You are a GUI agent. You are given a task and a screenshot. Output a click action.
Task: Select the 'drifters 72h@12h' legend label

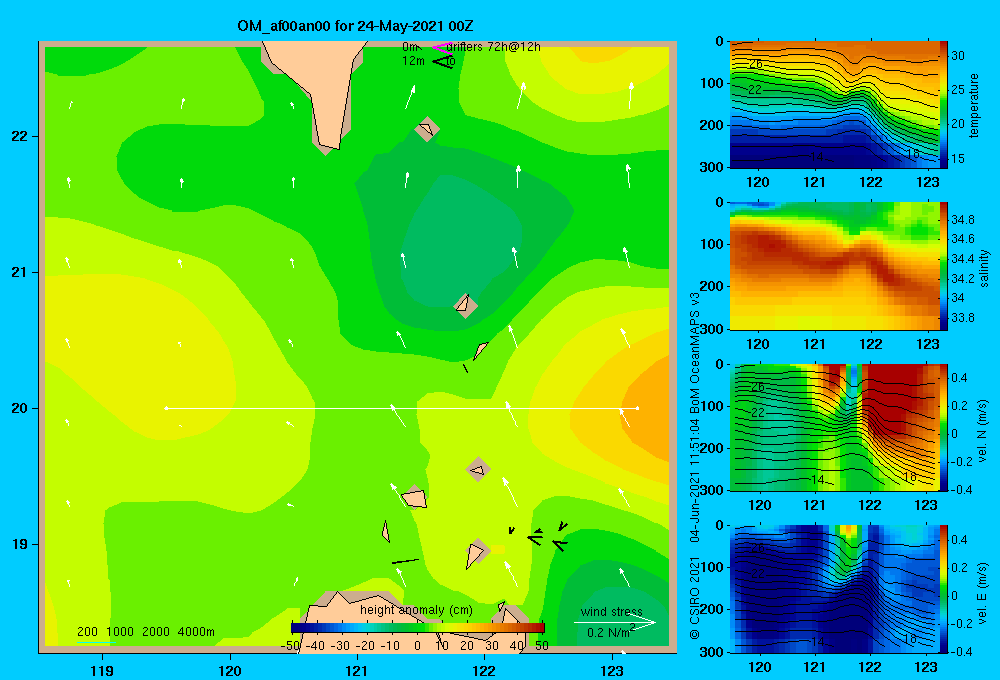493,47
